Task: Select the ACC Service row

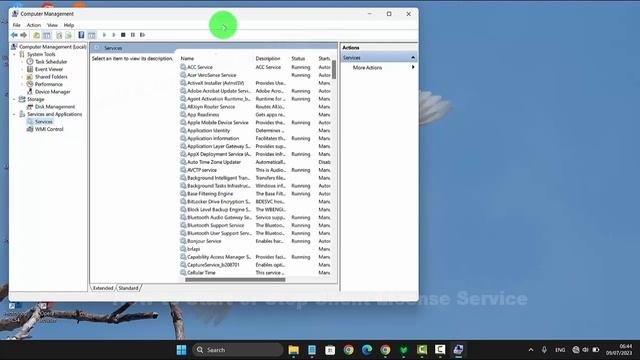Action: coord(255,67)
